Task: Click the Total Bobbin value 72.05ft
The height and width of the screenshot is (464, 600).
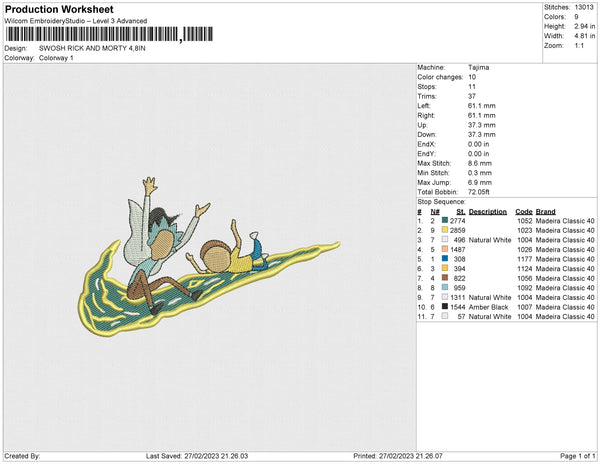Action: 479,192
